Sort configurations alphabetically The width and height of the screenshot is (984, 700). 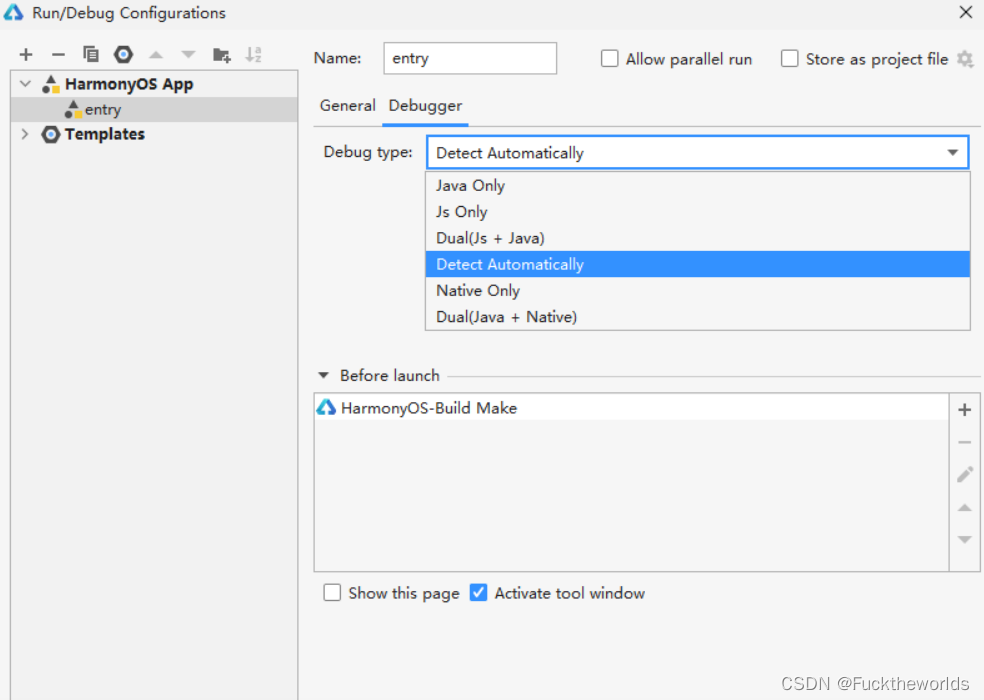254,55
